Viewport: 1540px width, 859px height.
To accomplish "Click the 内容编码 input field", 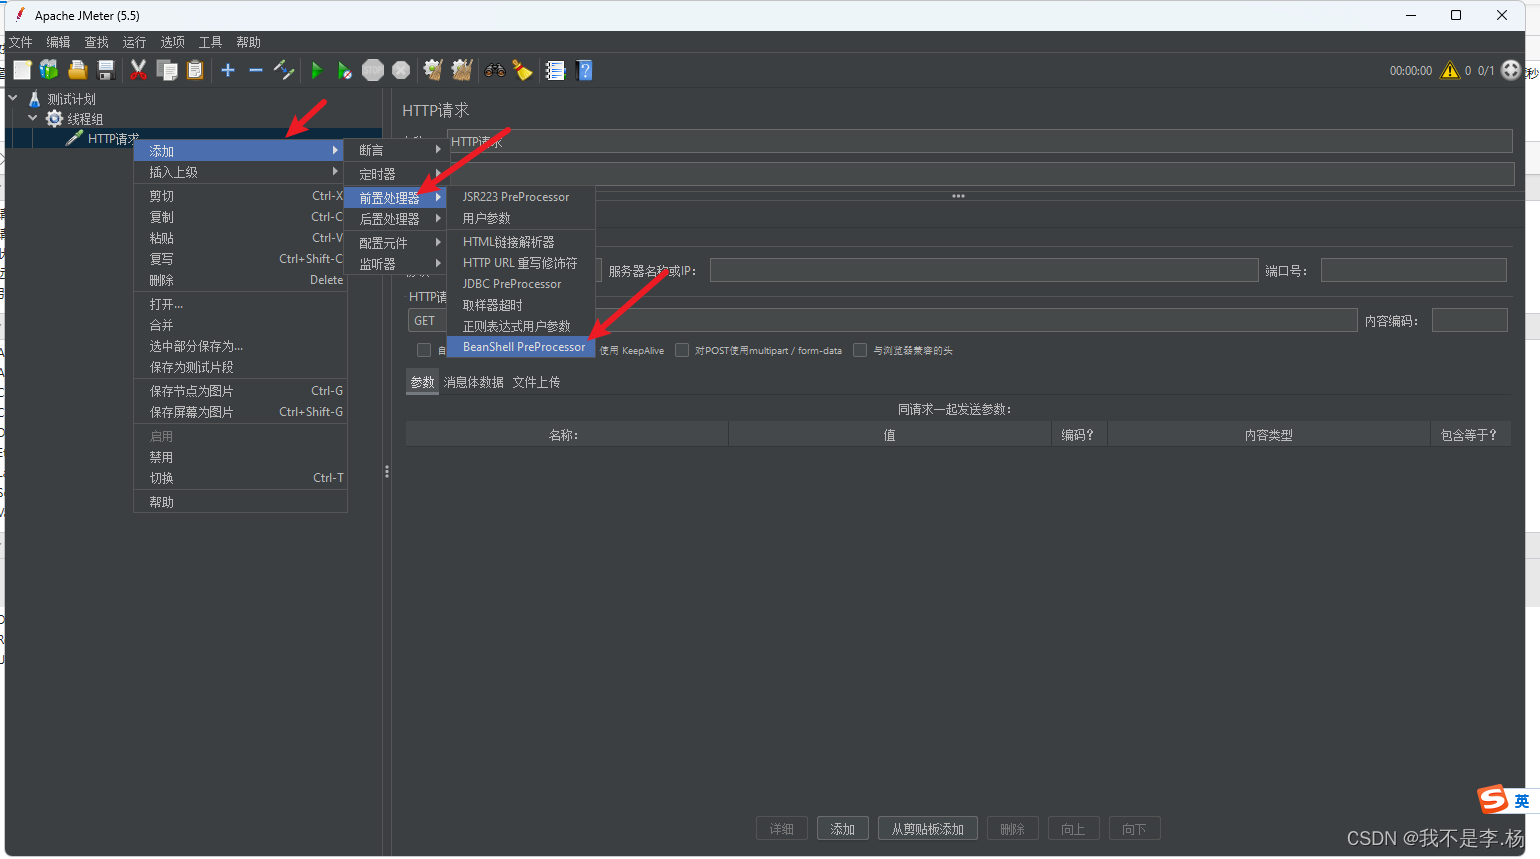I will [x=1469, y=320].
